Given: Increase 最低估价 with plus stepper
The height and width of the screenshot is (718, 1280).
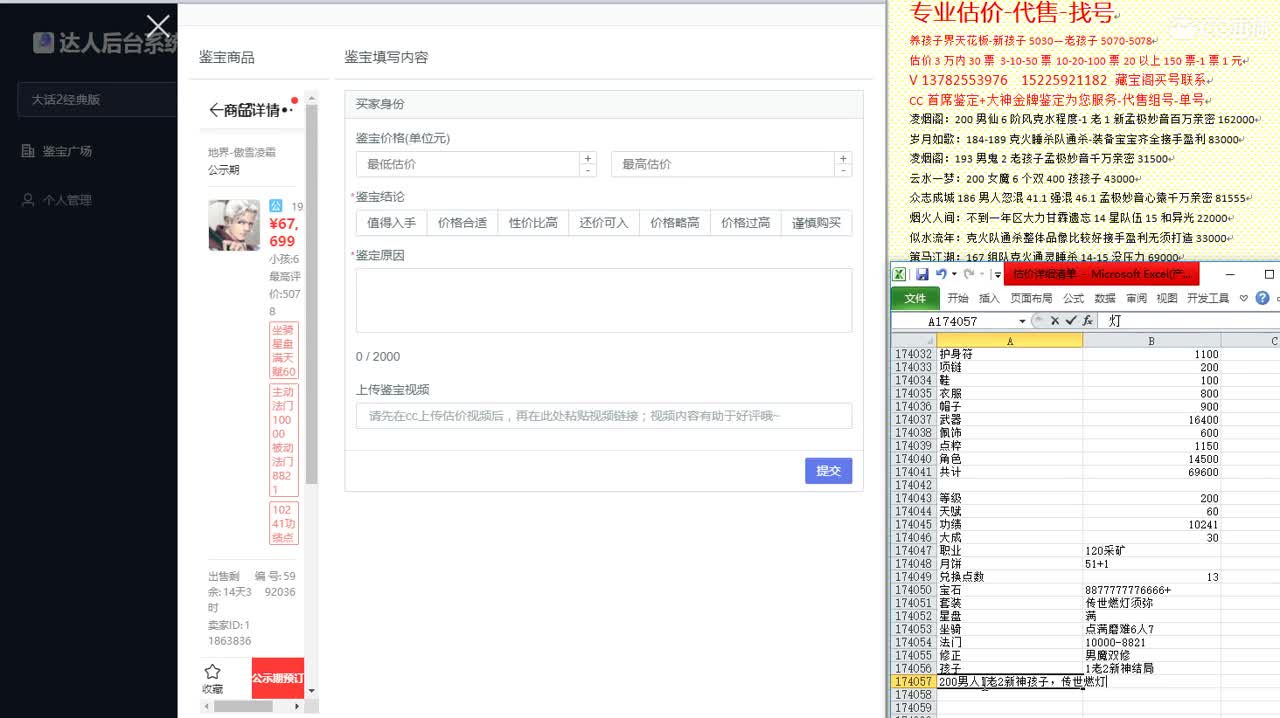Looking at the screenshot, I should 588,158.
